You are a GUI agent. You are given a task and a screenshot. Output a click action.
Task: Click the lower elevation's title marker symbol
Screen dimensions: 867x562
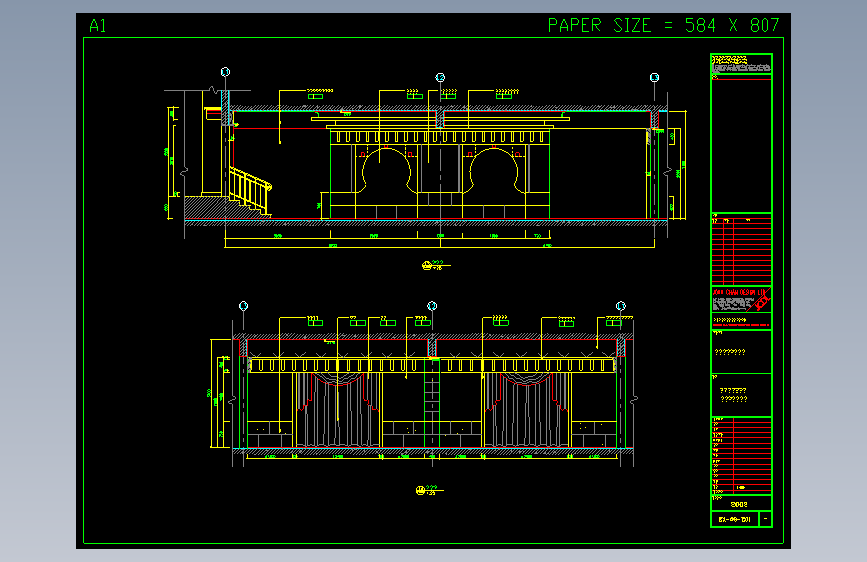point(421,491)
